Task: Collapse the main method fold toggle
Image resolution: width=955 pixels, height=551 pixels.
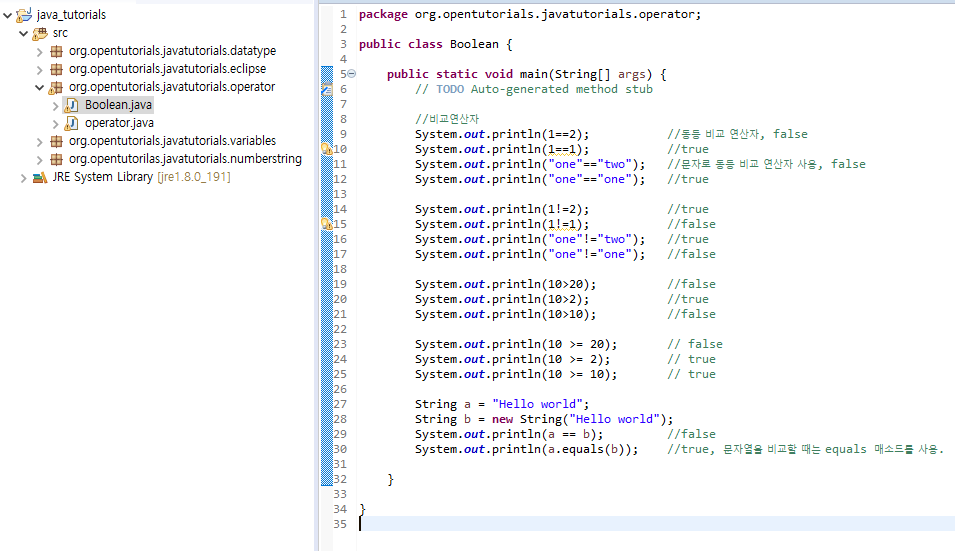Action: pos(351,74)
